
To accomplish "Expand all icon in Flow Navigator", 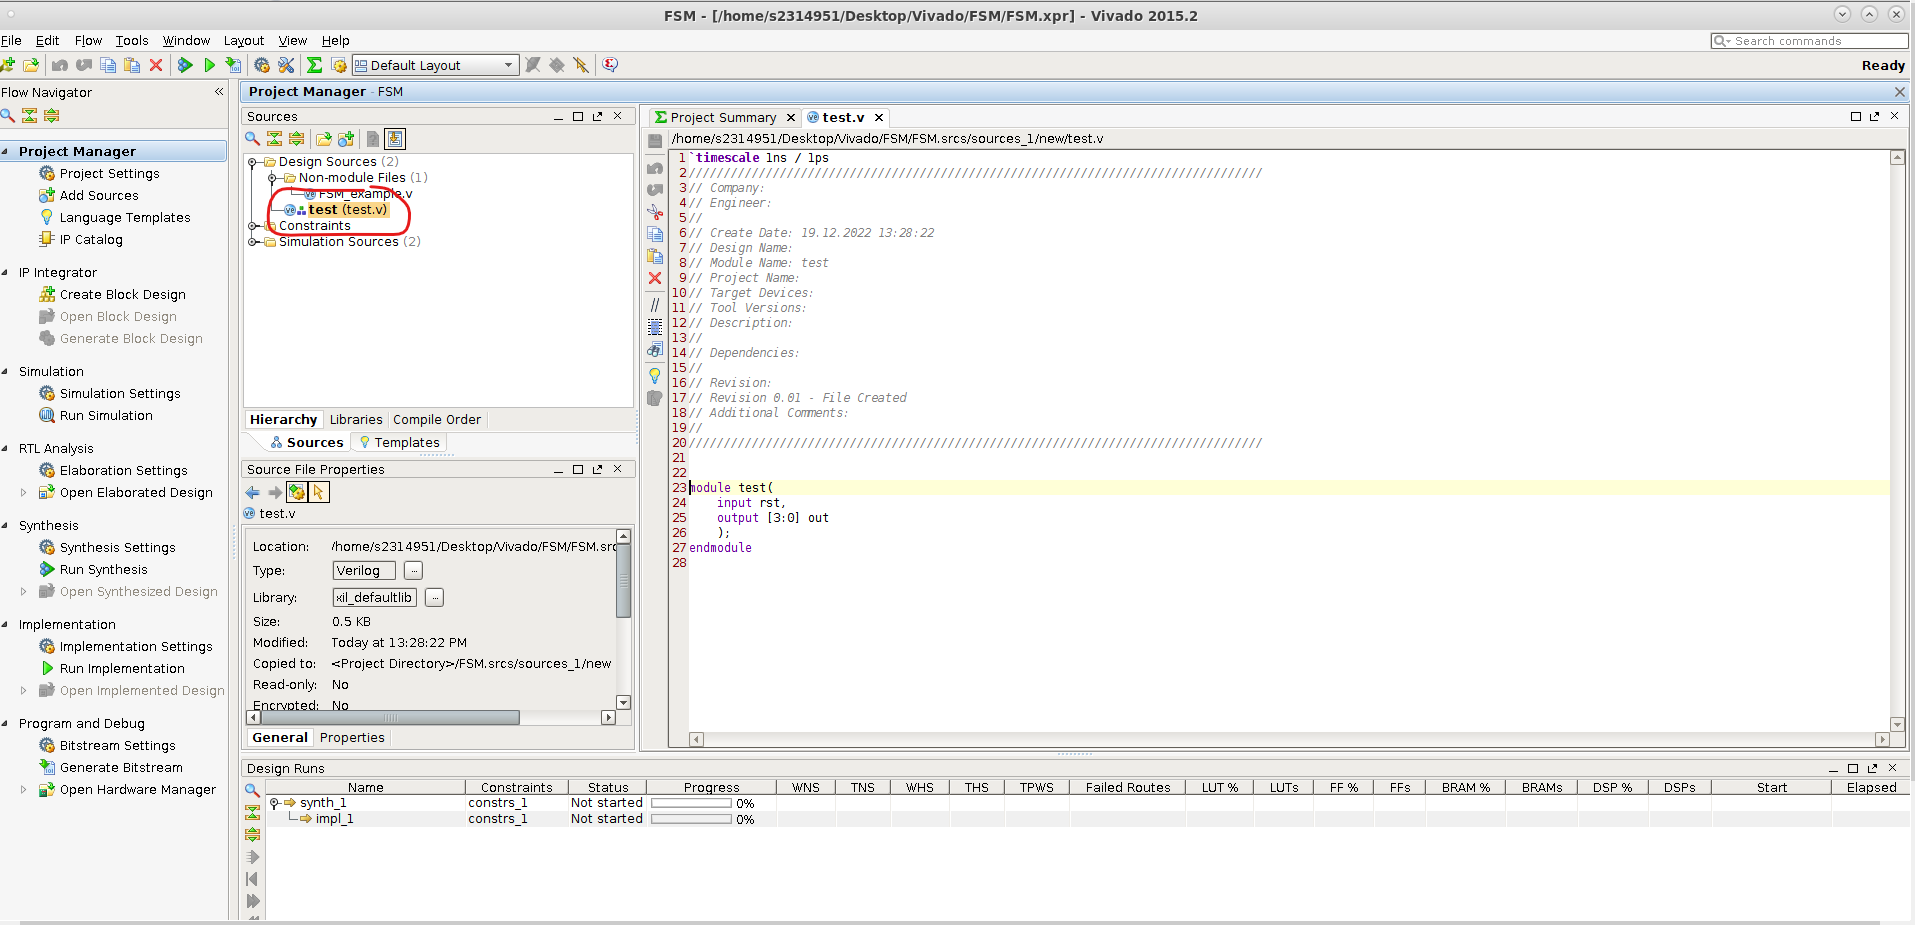I will (x=51, y=115).
